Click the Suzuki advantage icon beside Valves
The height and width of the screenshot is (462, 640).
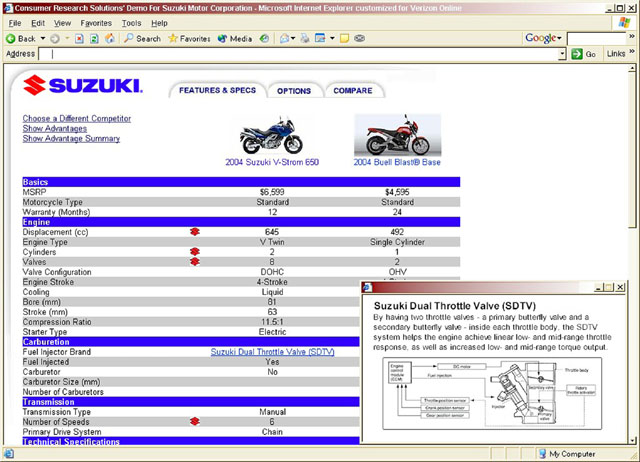click(x=195, y=262)
